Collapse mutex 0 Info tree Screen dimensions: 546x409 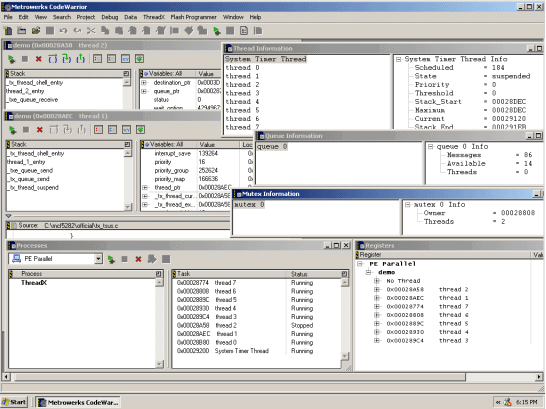[407, 205]
